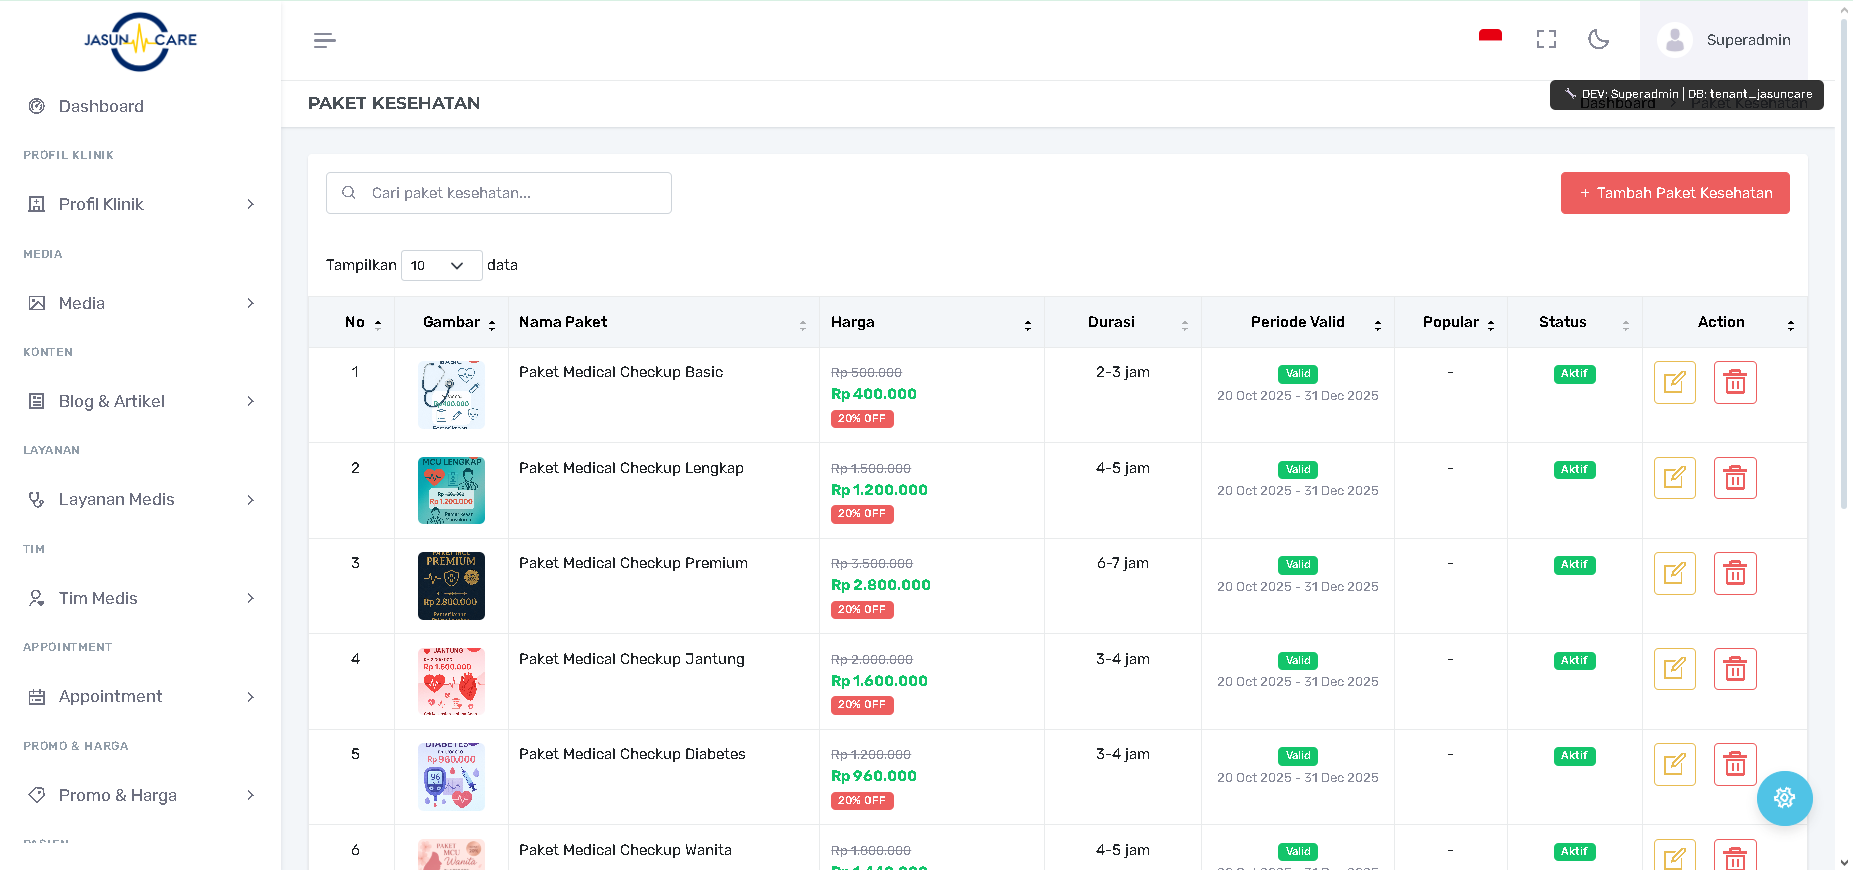This screenshot has height=870, width=1853.
Task: Click the Indonesian flag language icon
Action: [1490, 38]
